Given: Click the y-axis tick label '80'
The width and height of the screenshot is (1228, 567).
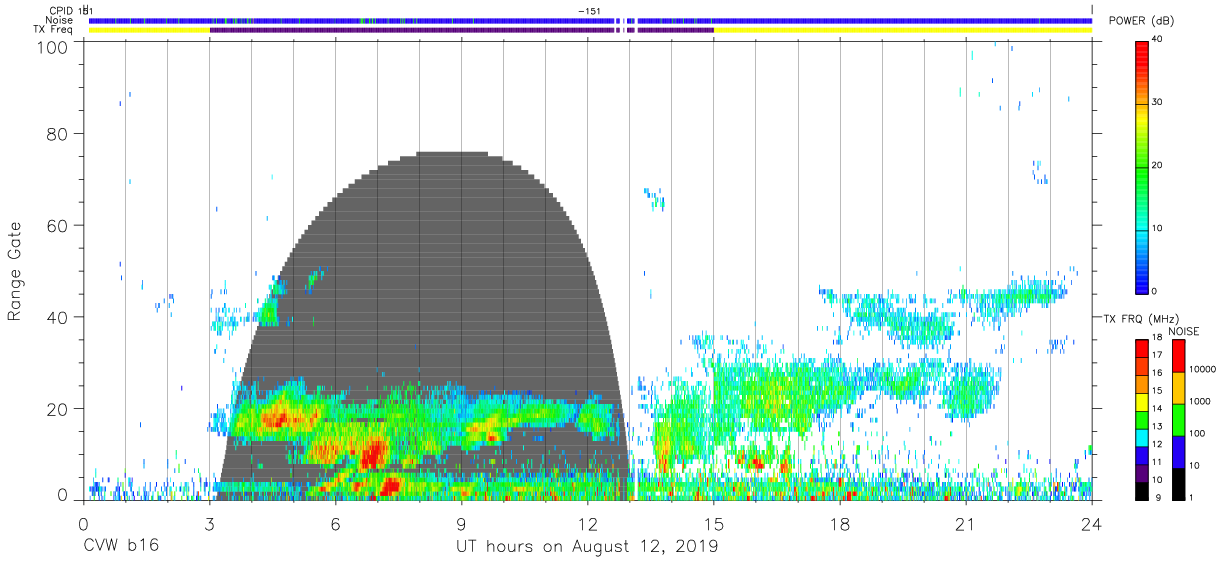Looking at the screenshot, I should 58,134.
